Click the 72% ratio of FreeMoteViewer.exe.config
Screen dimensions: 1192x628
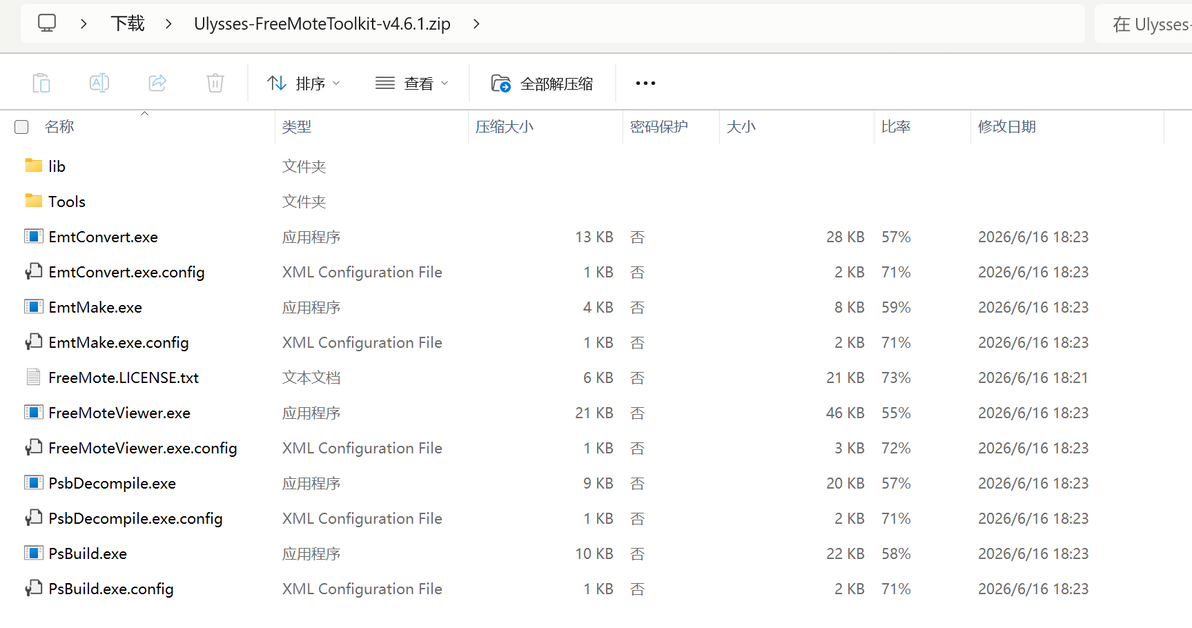coord(896,448)
